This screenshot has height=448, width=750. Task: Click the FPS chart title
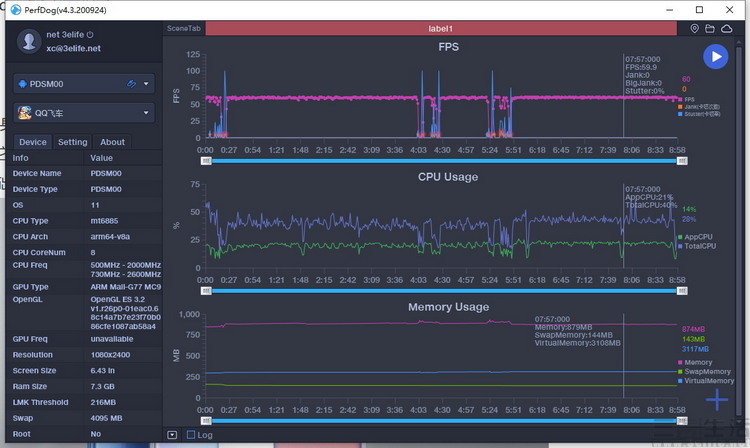tap(448, 47)
